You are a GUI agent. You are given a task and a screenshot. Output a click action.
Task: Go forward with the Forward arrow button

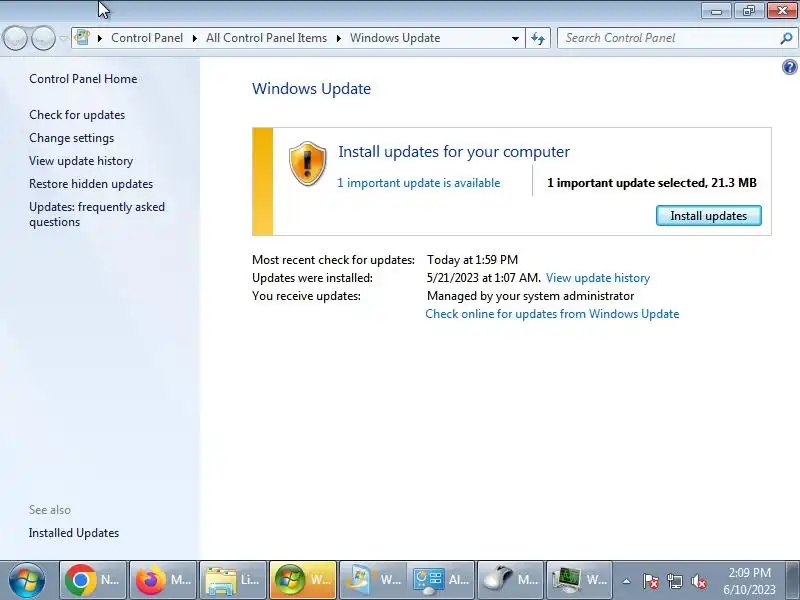pyautogui.click(x=43, y=38)
